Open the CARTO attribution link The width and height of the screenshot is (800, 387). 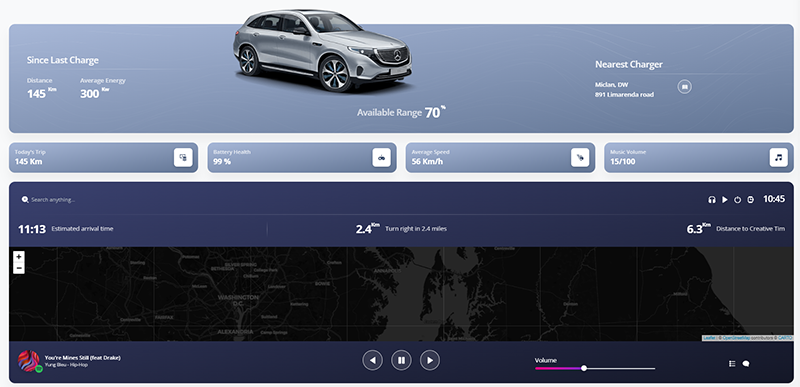tap(785, 338)
